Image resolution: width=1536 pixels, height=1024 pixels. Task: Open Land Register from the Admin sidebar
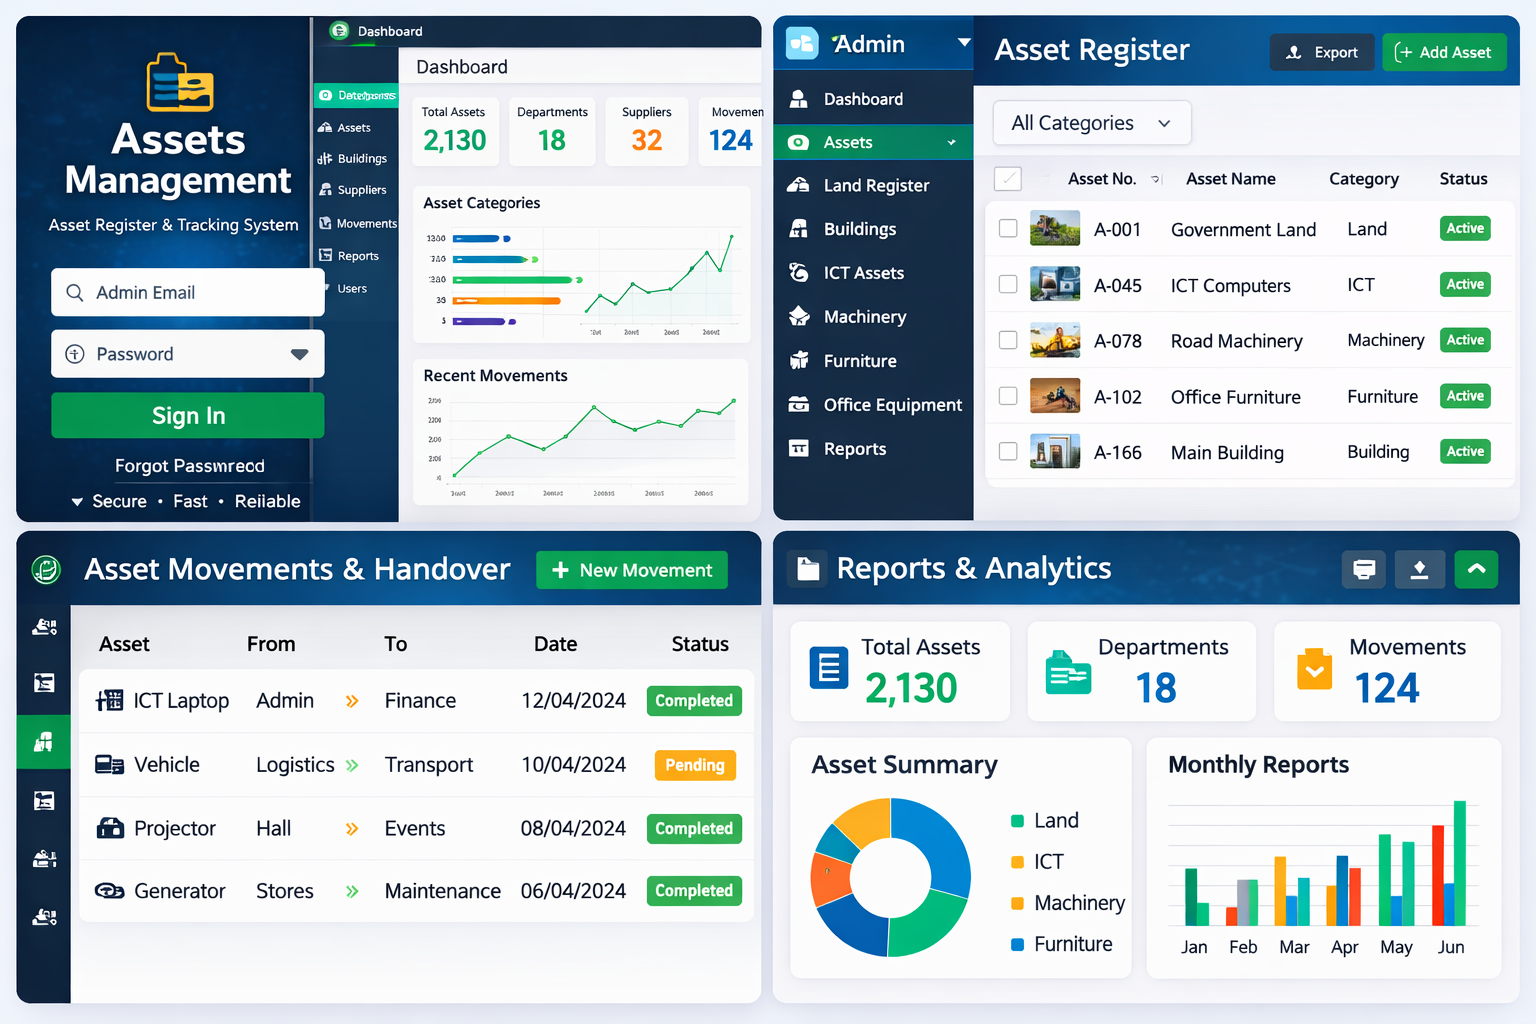coord(873,185)
